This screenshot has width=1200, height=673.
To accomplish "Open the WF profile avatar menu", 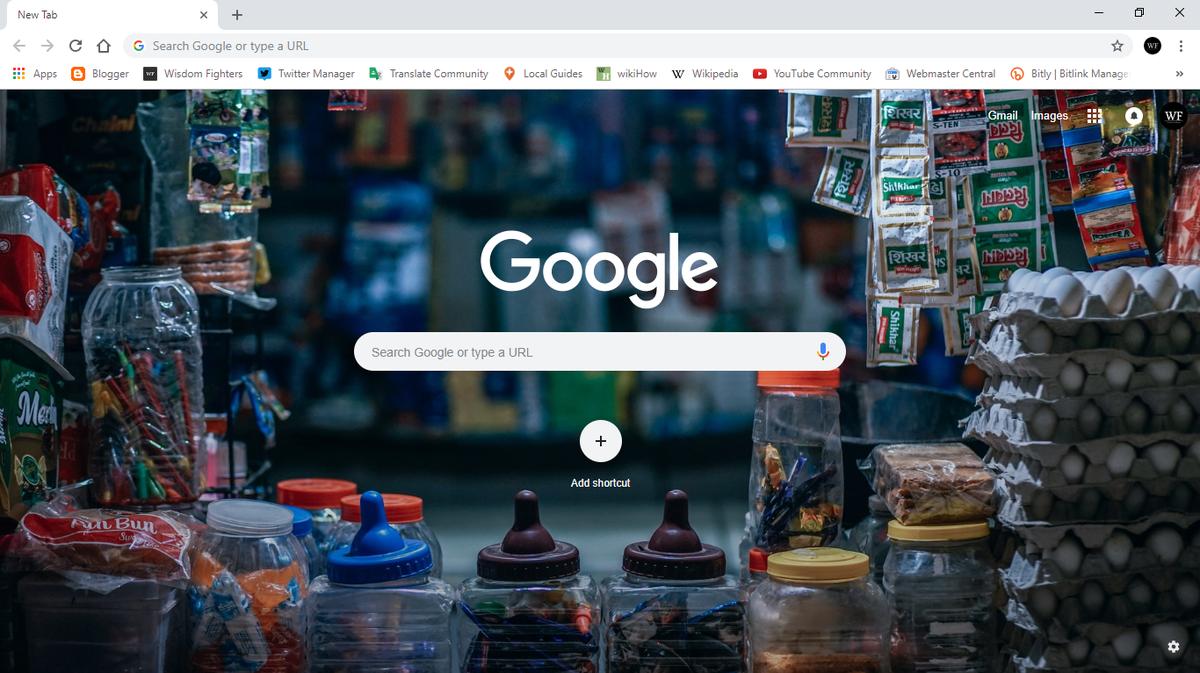I will [1173, 115].
